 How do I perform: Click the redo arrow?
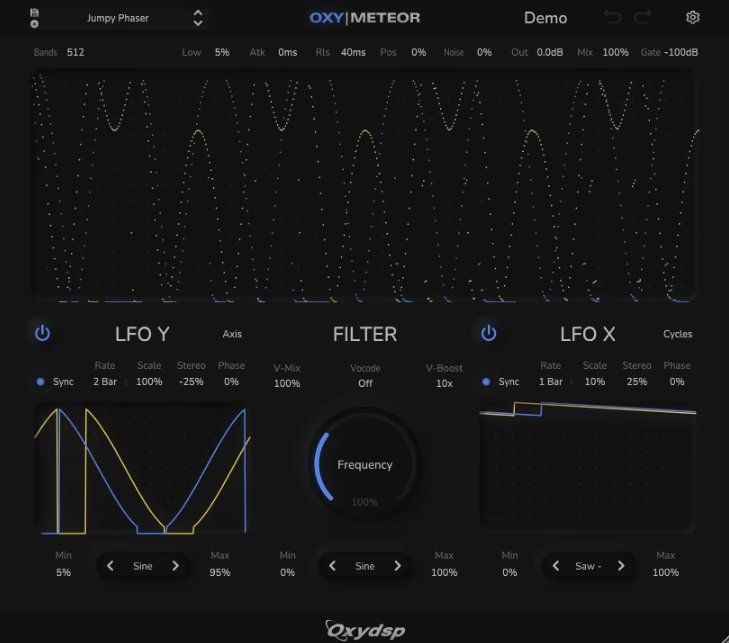[x=643, y=17]
